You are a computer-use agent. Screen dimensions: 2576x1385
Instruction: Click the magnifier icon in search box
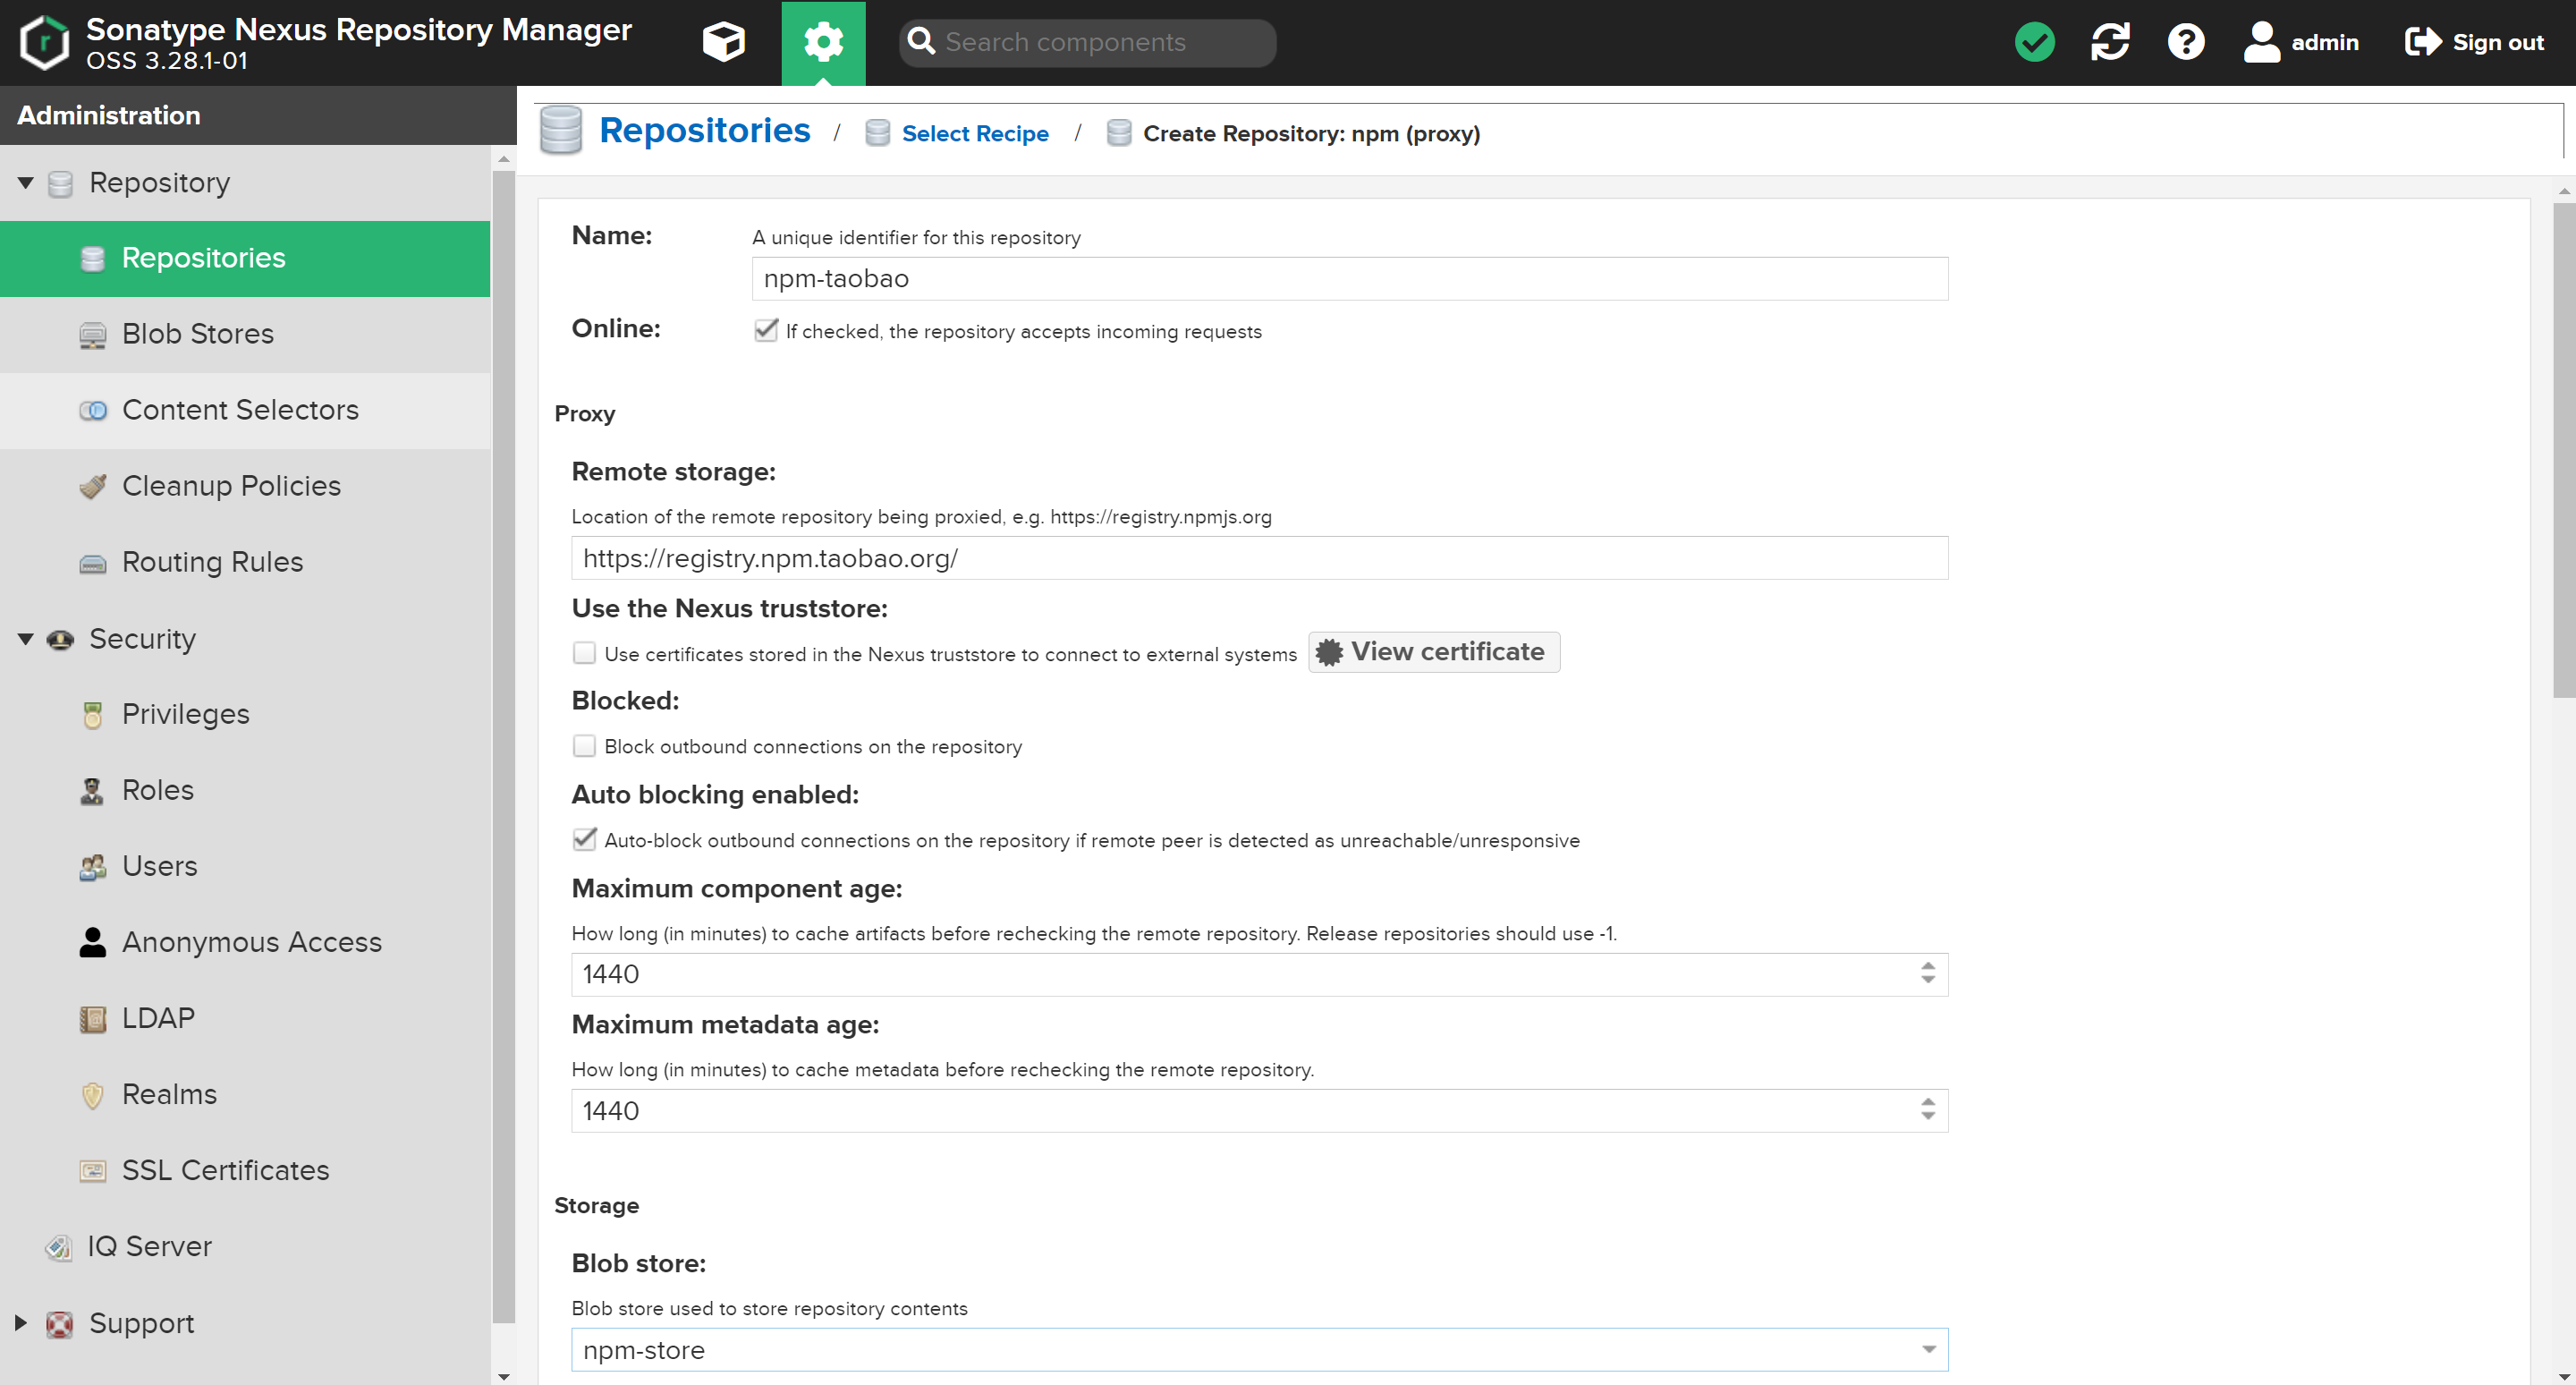click(x=921, y=42)
